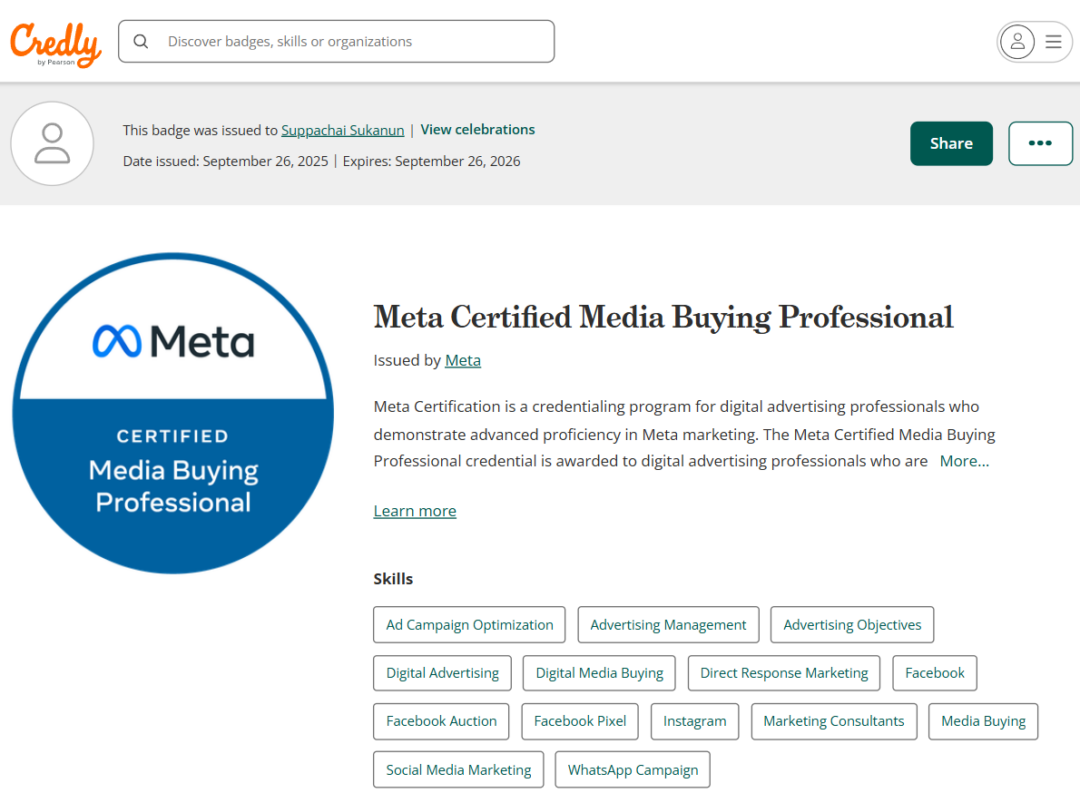Viewport: 1080px width, 793px height.
Task: Expand the truncated description via More...
Action: [963, 461]
